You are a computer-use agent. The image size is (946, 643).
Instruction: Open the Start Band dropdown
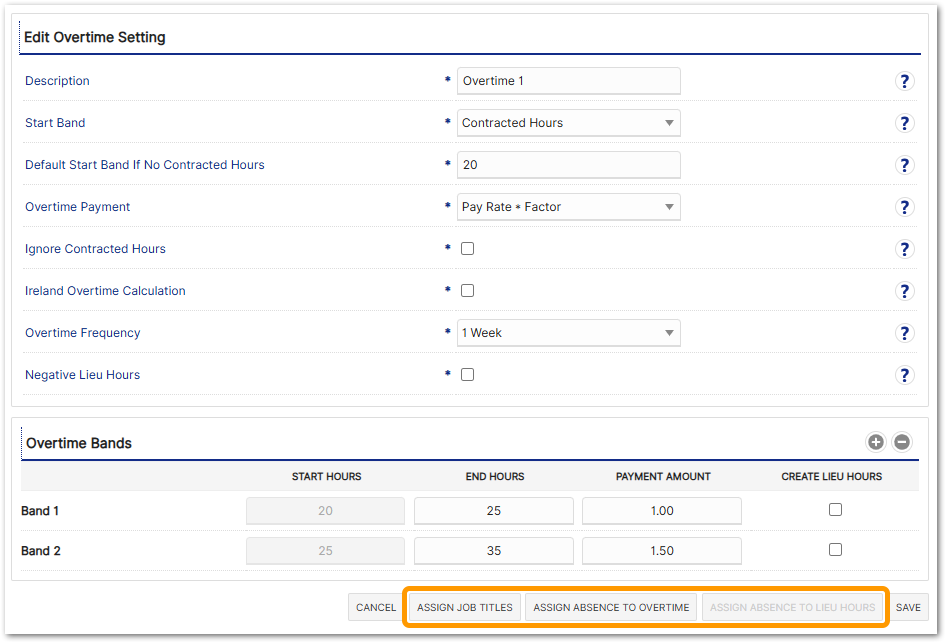[x=568, y=123]
